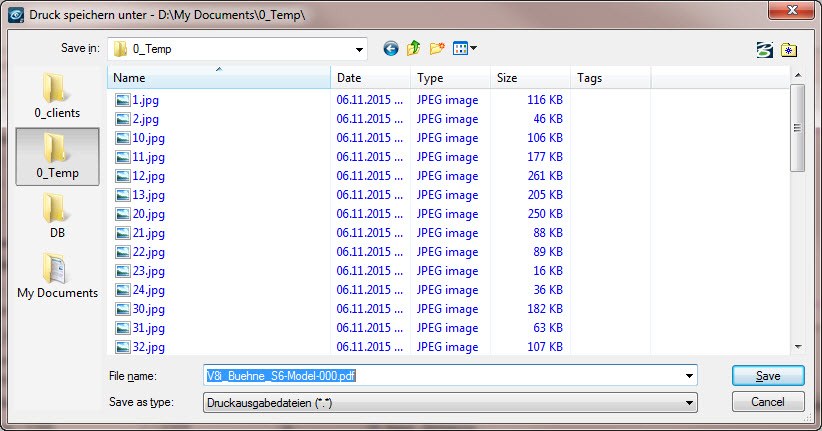Click the file list scroll down arrow
This screenshot has height=431, width=822.
798,347
